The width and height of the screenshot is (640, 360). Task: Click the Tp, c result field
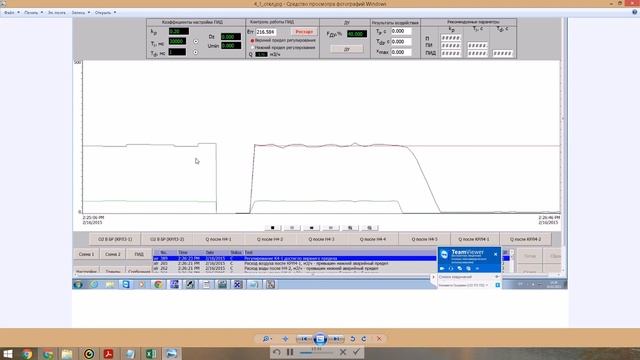pyautogui.click(x=401, y=31)
